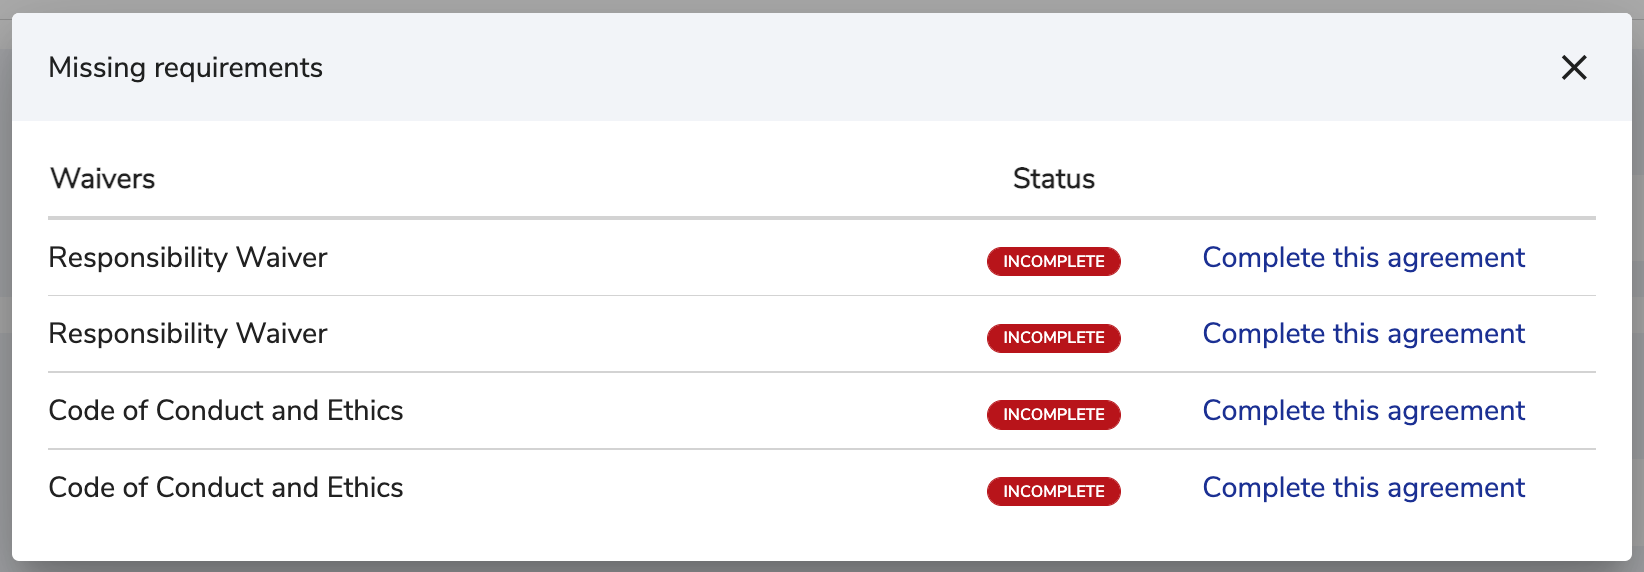Select the first Code of Conduct and Ethics name
1644x572 pixels.
(226, 411)
